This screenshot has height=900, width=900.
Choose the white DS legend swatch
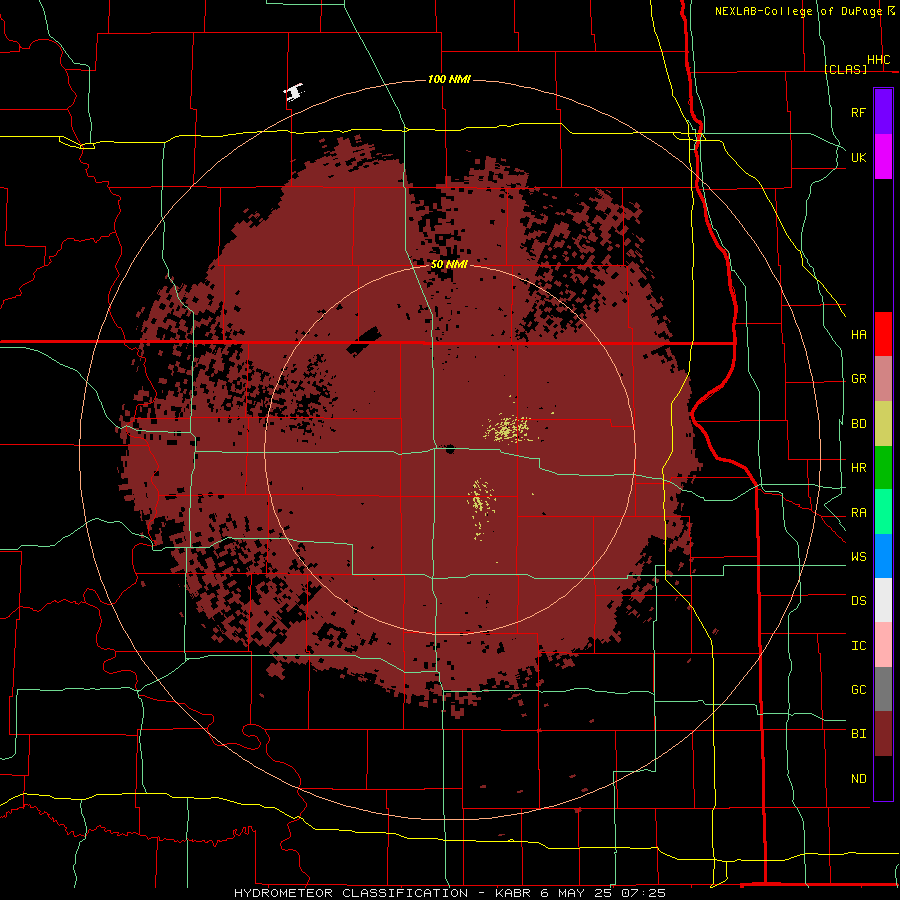point(883,600)
